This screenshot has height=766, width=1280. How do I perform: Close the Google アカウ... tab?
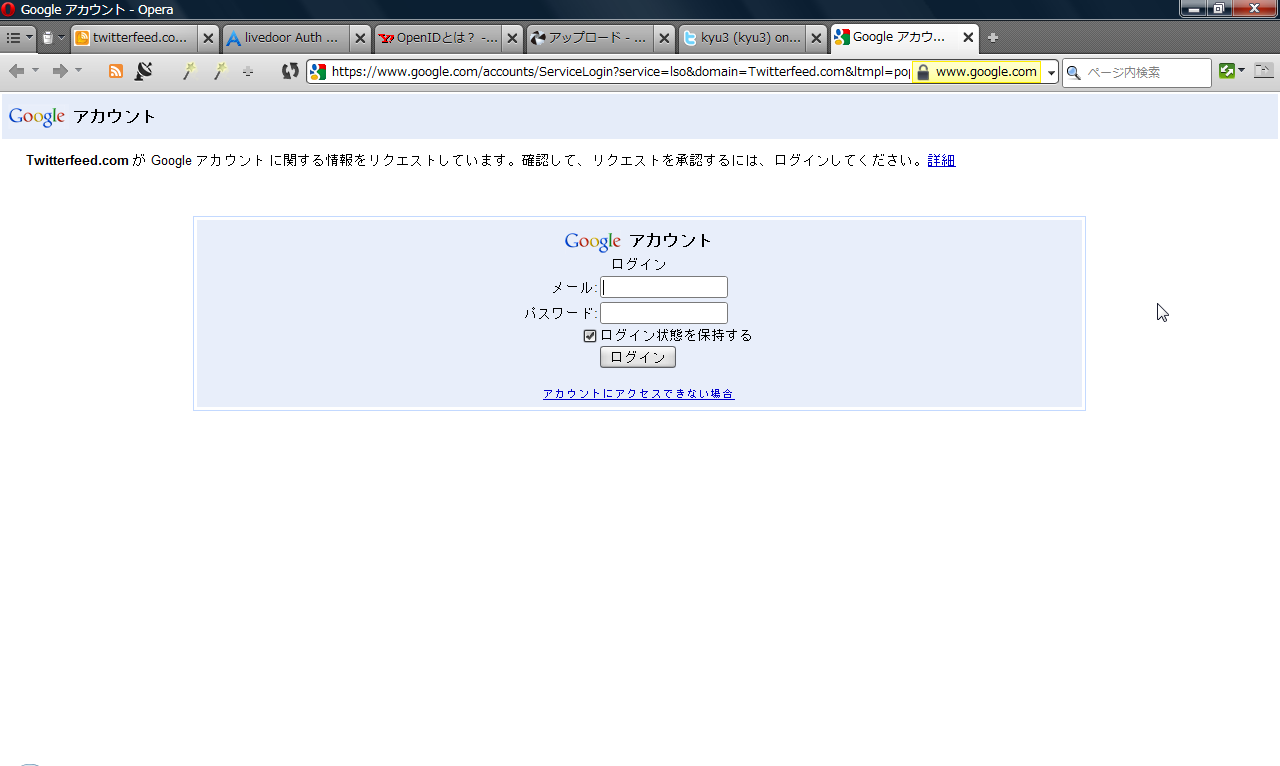(x=968, y=38)
